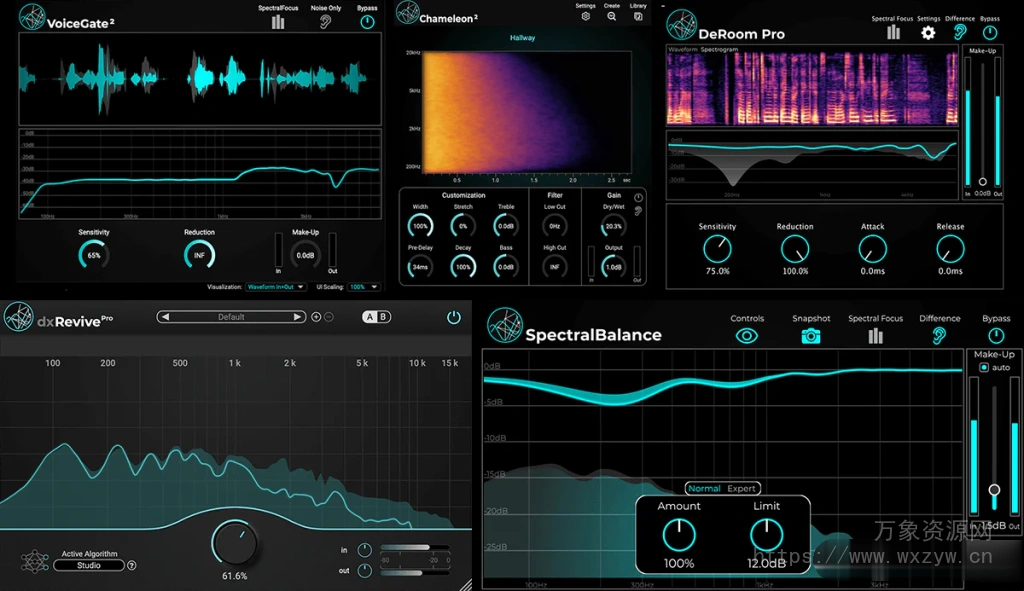Open the Library icon in Chameleon
Image resolution: width=1024 pixels, height=591 pixels.
pyautogui.click(x=639, y=16)
